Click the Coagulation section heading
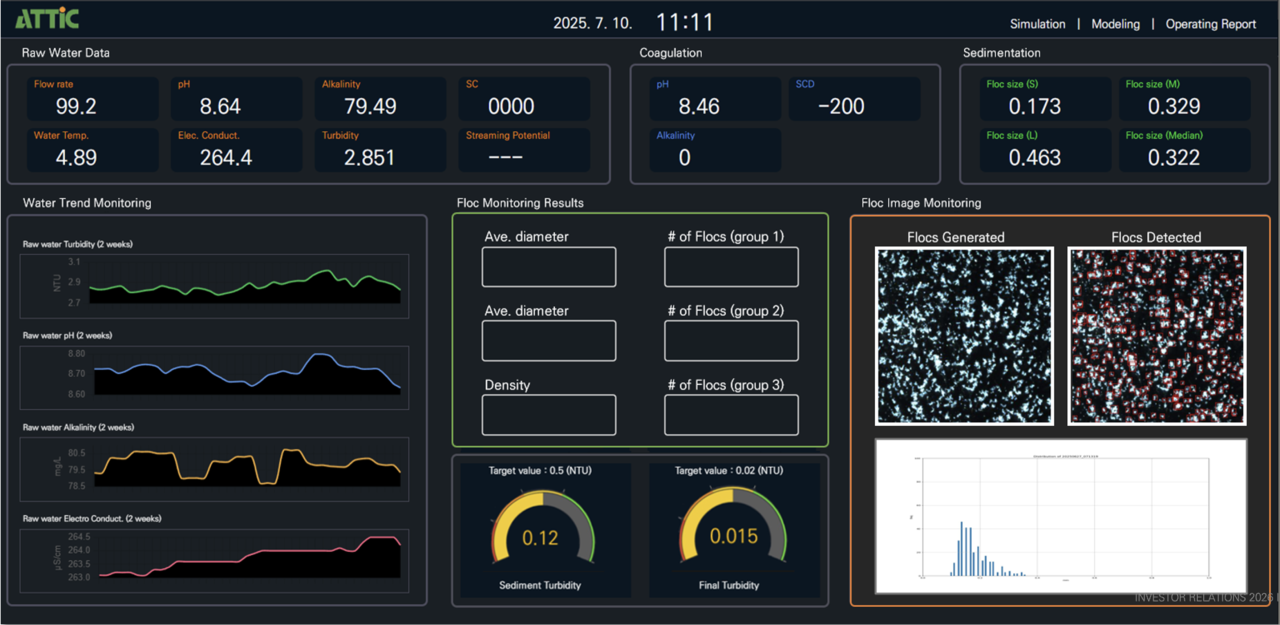This screenshot has width=1280, height=625. 671,53
